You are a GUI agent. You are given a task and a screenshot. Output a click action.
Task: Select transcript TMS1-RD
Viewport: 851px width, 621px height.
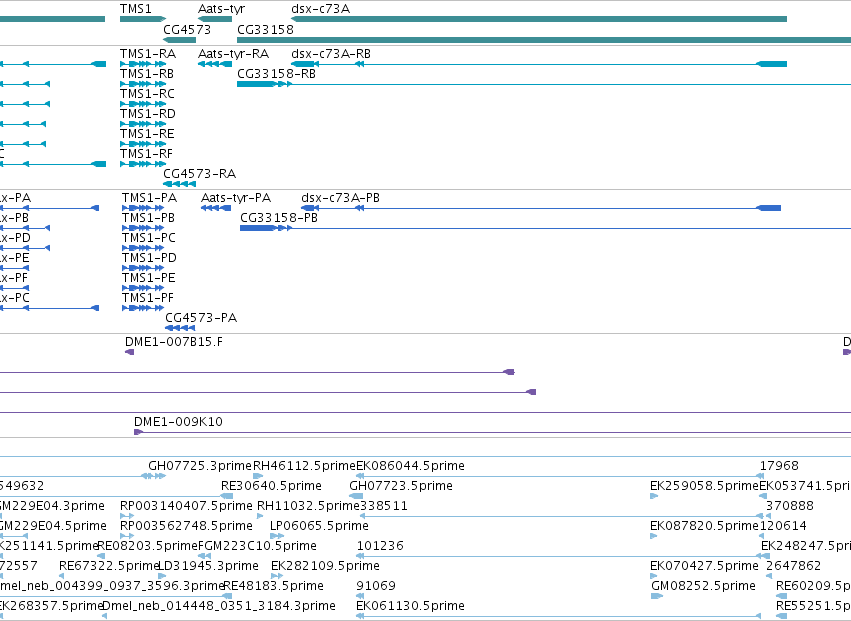coord(148,114)
